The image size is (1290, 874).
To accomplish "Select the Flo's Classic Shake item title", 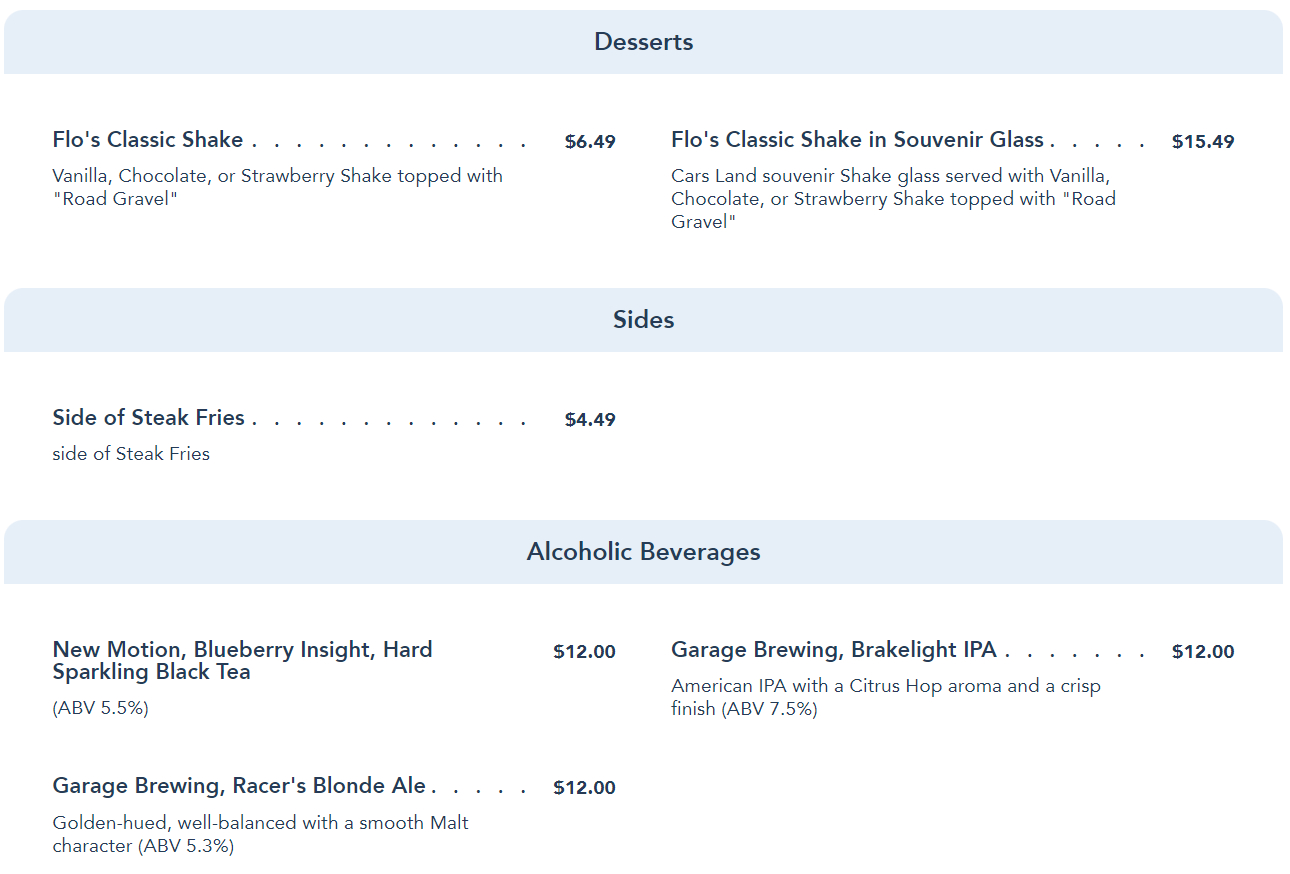I will click(x=148, y=140).
